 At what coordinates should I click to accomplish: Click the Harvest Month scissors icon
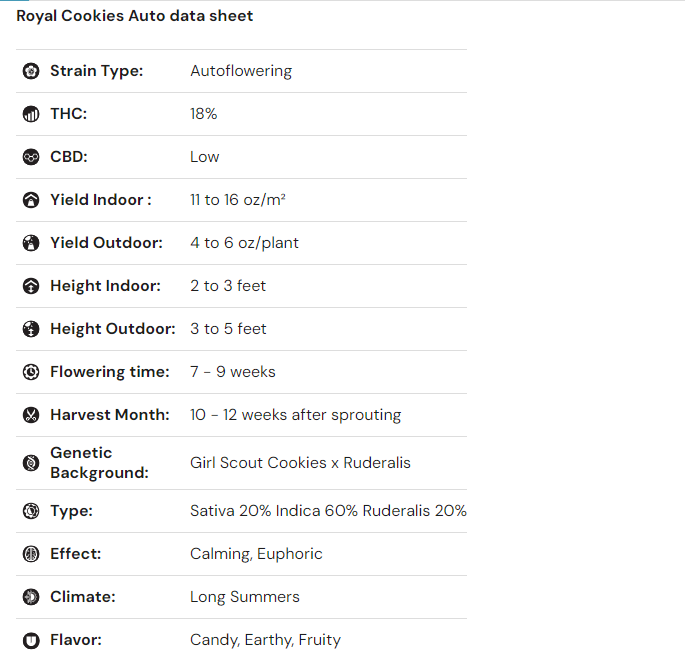[x=31, y=415]
